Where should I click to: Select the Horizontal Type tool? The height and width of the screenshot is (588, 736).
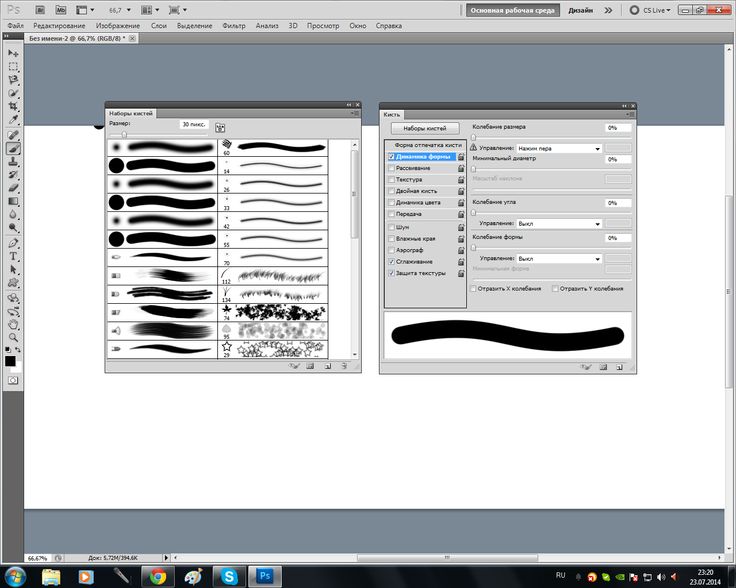[x=13, y=256]
